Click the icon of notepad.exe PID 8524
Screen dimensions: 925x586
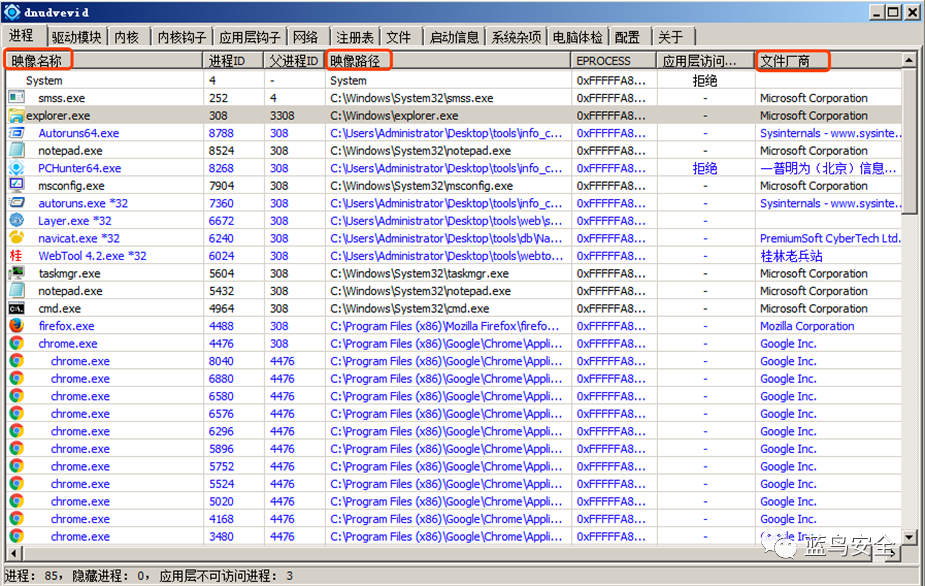[17, 150]
